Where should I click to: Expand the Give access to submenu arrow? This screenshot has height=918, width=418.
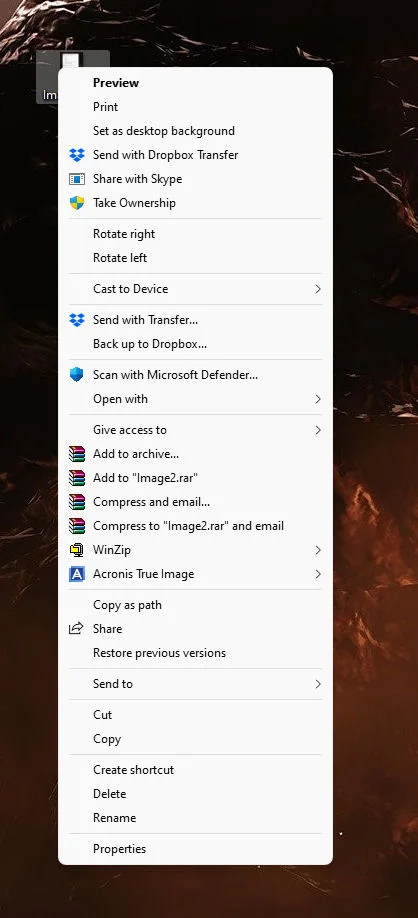pos(318,430)
